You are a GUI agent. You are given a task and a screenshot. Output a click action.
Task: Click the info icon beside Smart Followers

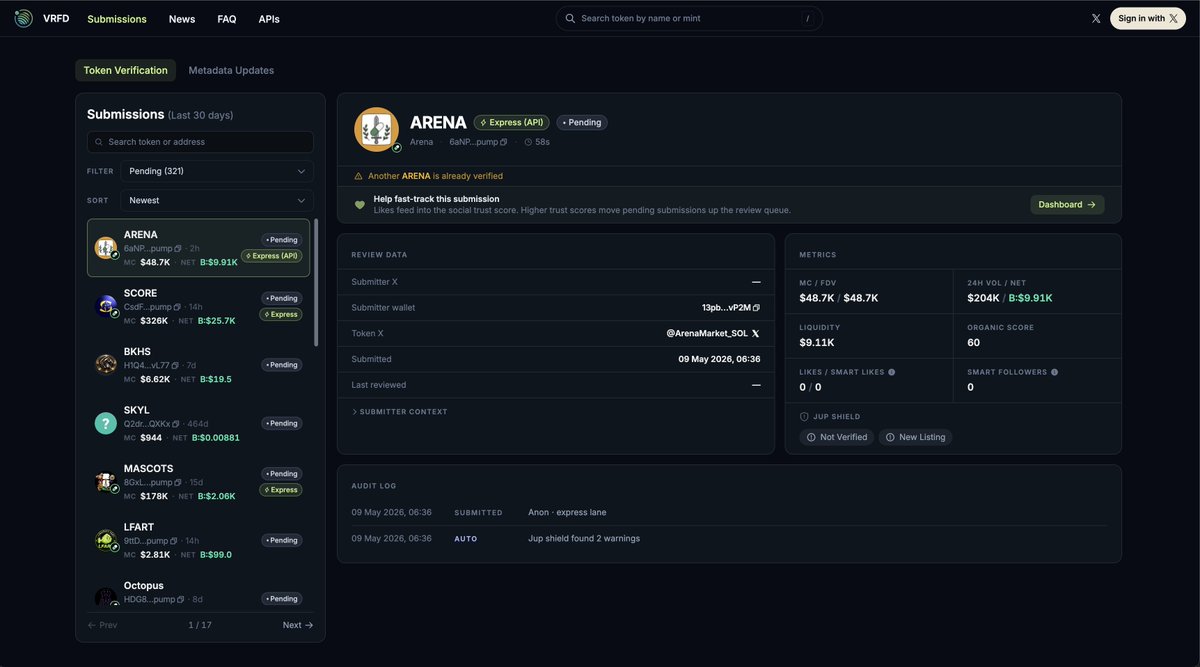(1054, 372)
